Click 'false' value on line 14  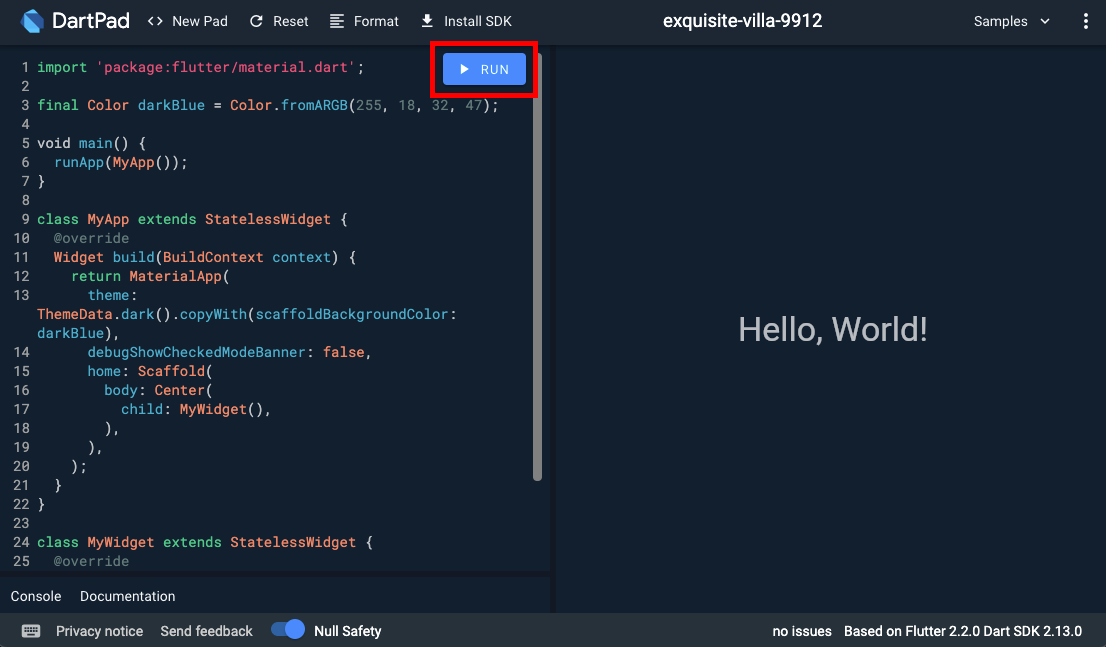344,352
